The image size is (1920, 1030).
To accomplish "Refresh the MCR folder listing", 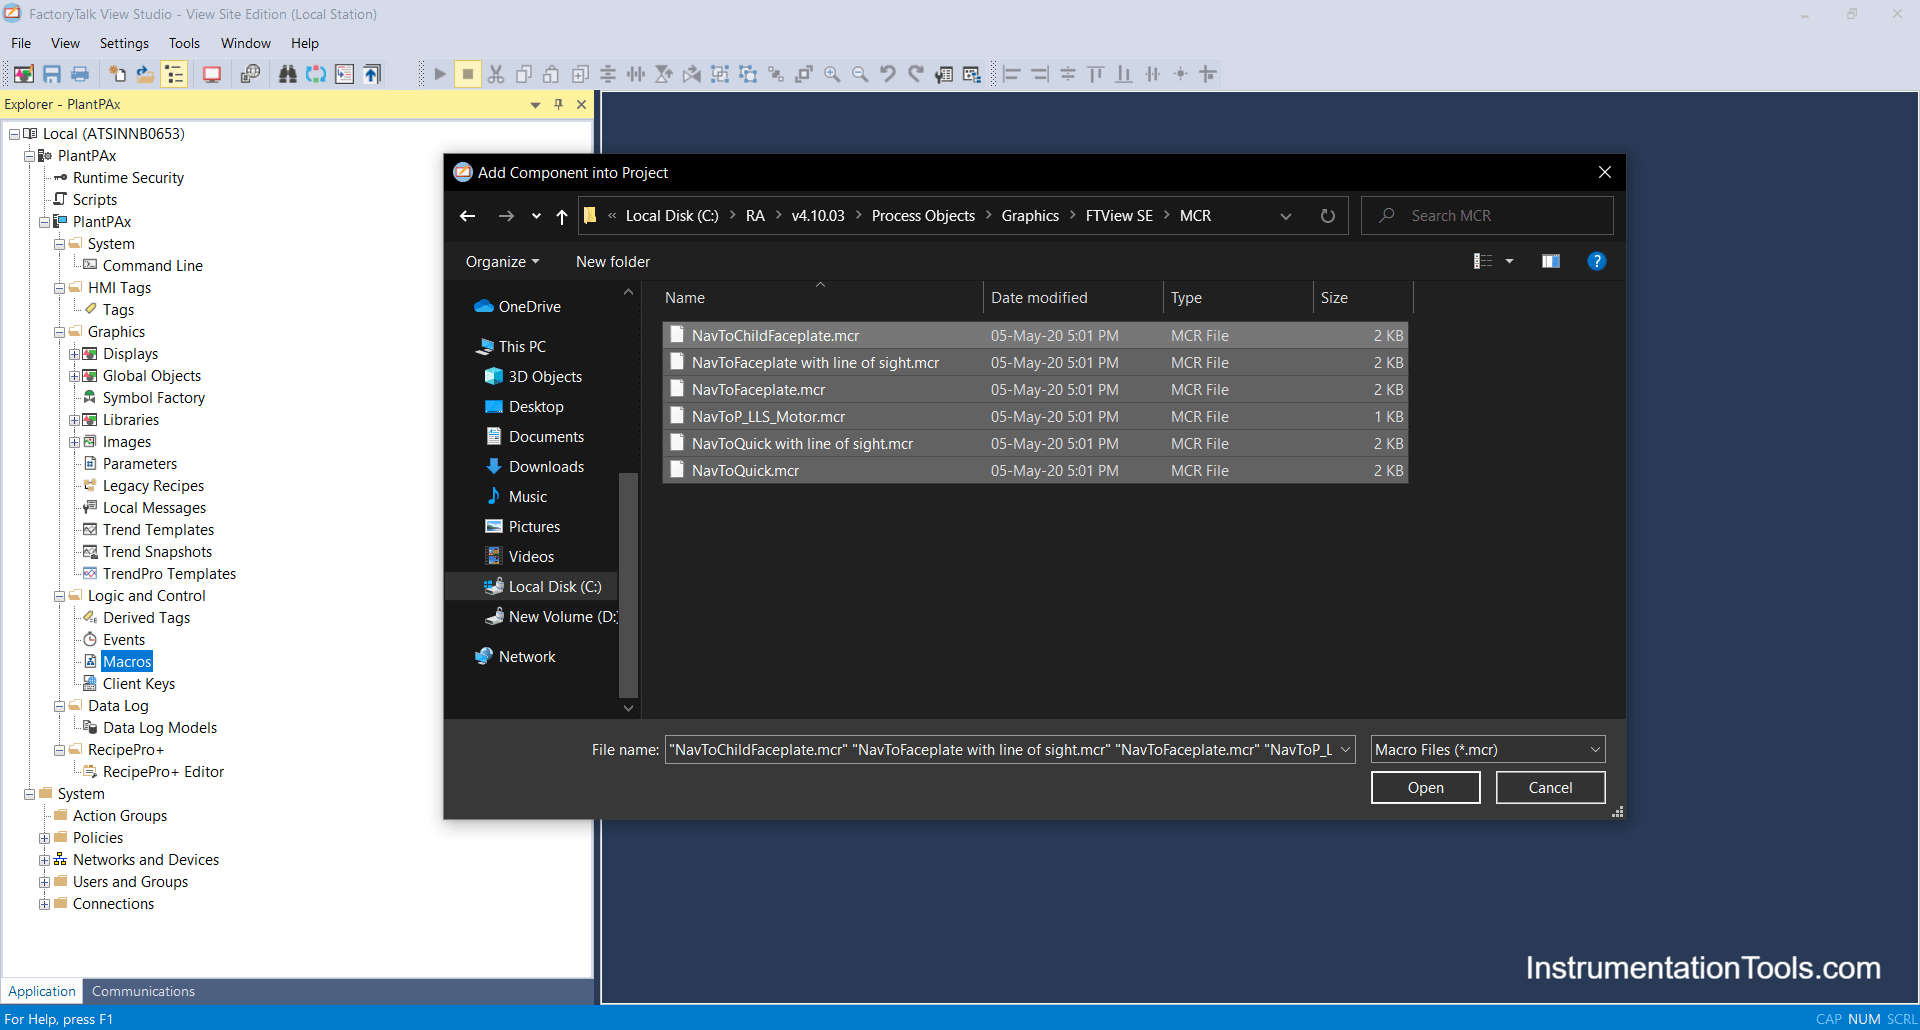I will pos(1328,216).
